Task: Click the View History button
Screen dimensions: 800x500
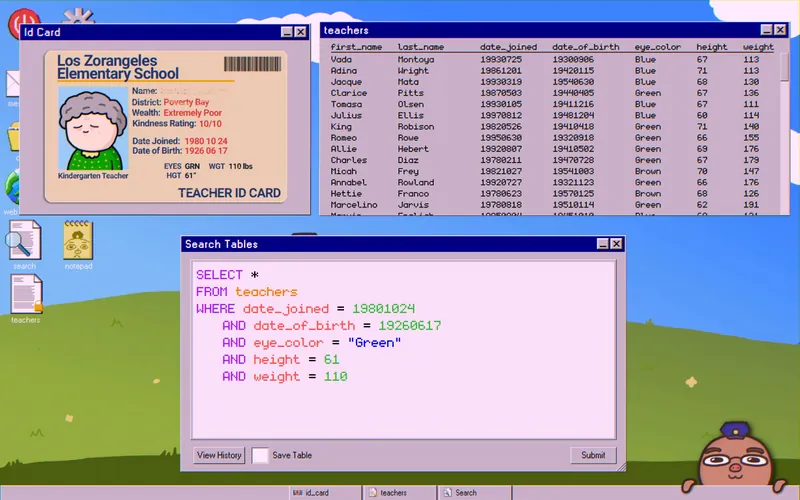Action: 219,455
